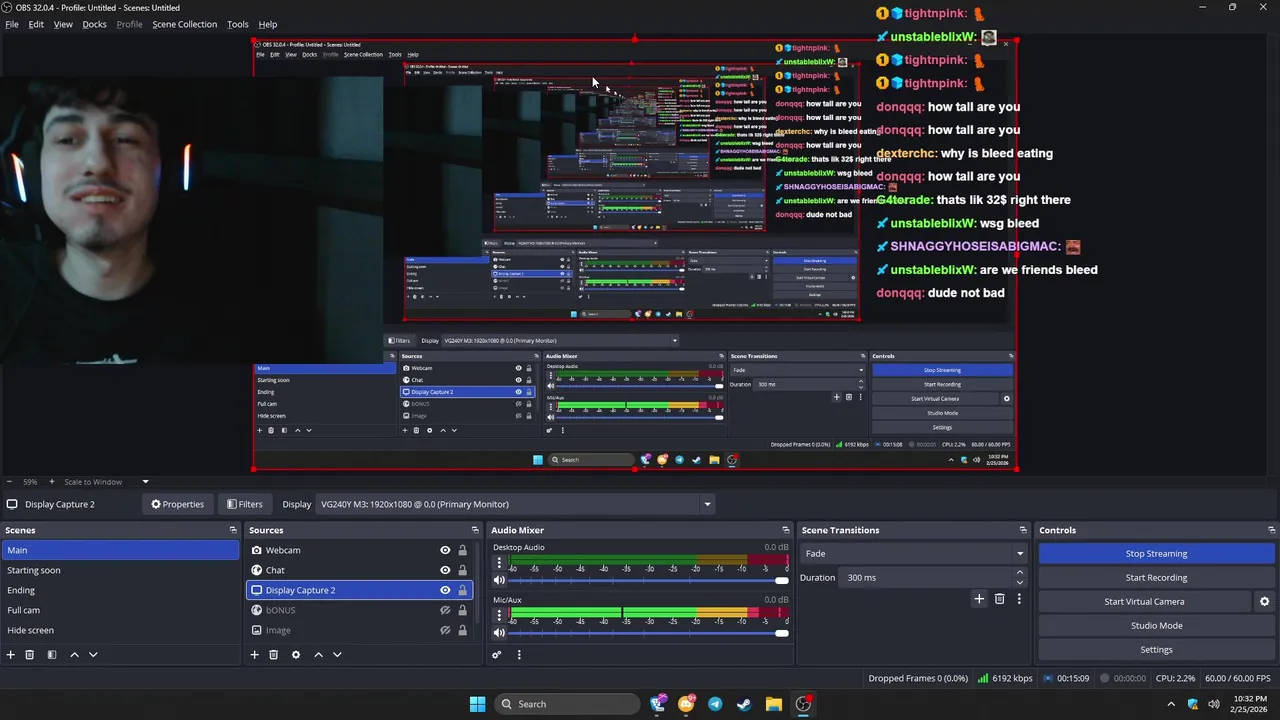Screen dimensions: 1280x720
Task: Zoom out preview with minus icon
Action: [x=9, y=482]
